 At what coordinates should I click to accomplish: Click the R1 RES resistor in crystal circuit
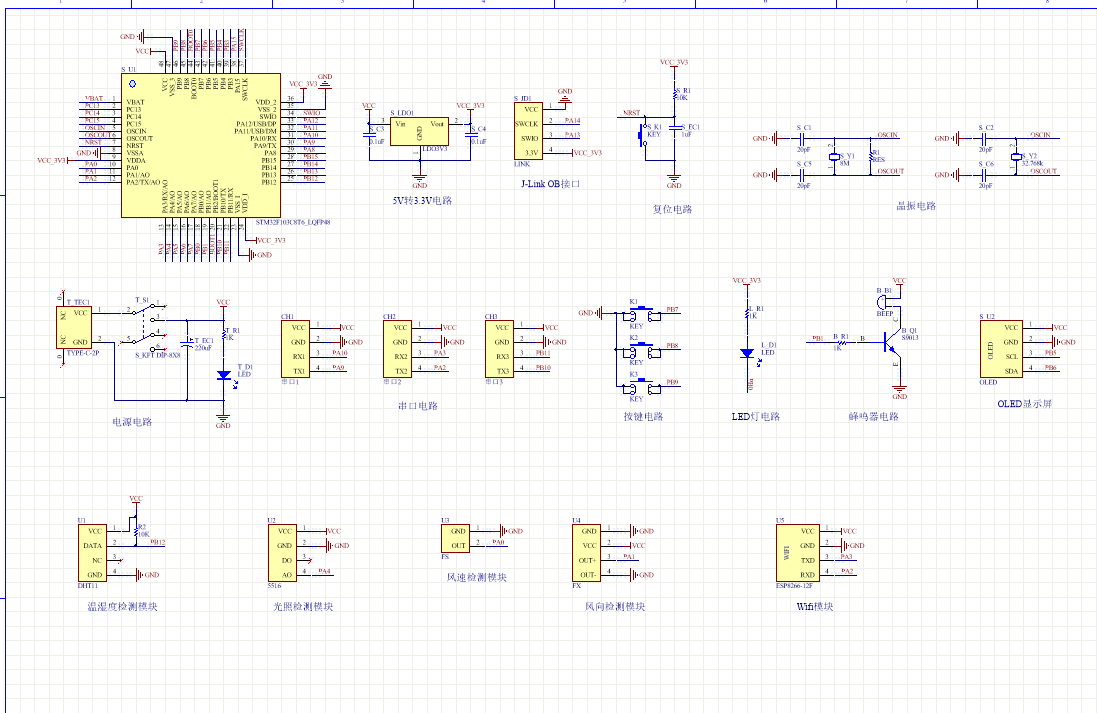871,156
